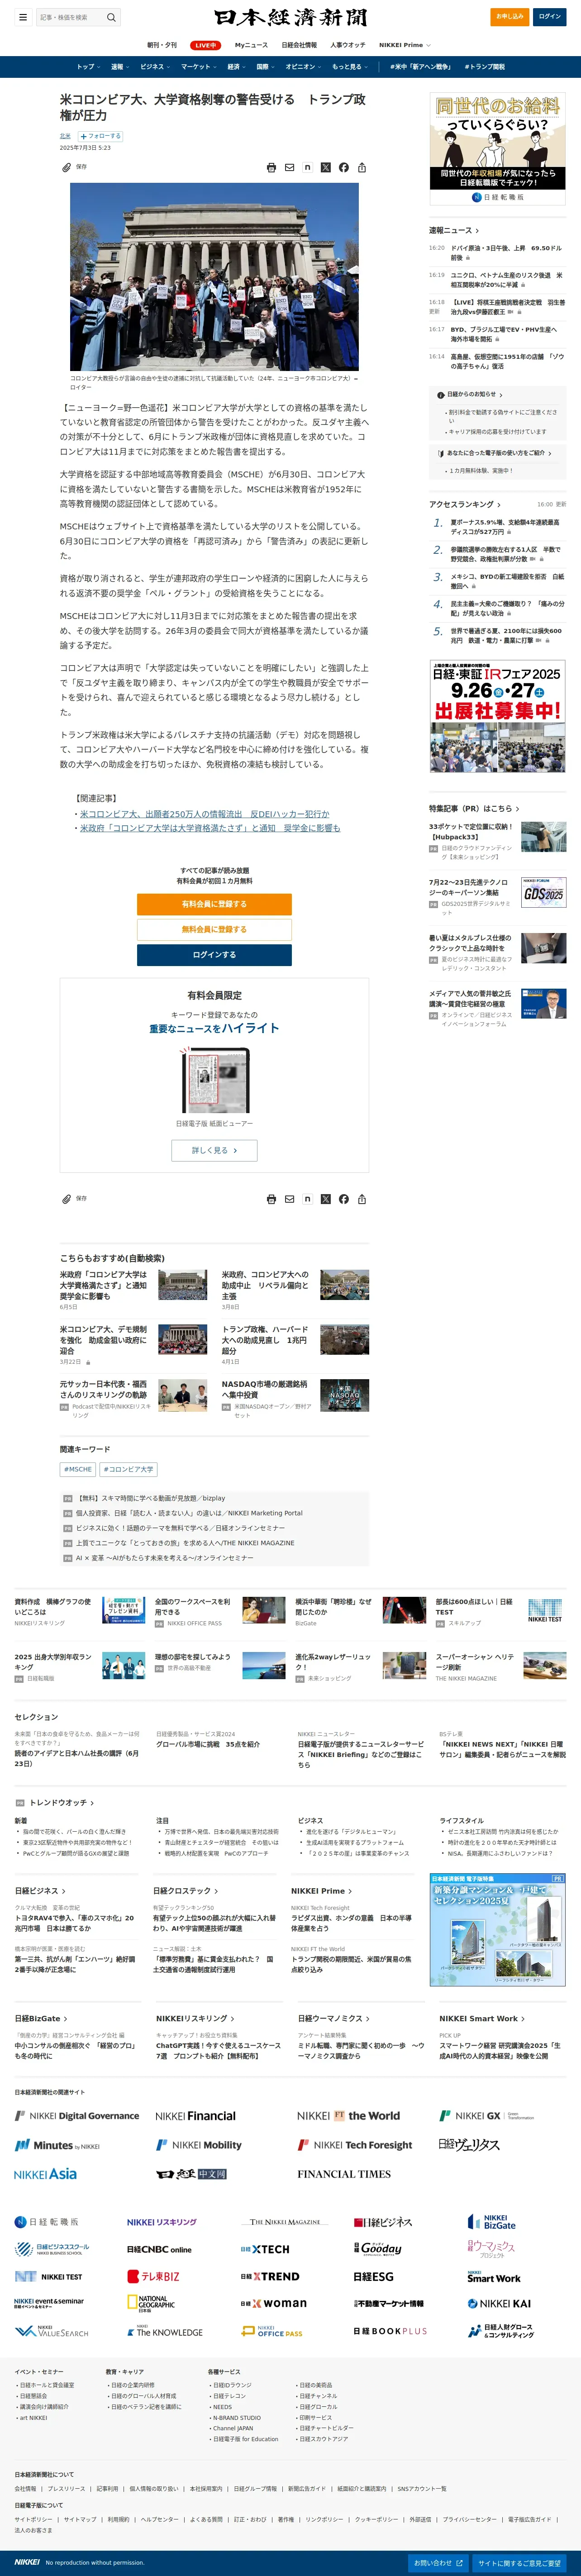
Task: Share on Facebook using icon under headline
Action: tap(344, 168)
